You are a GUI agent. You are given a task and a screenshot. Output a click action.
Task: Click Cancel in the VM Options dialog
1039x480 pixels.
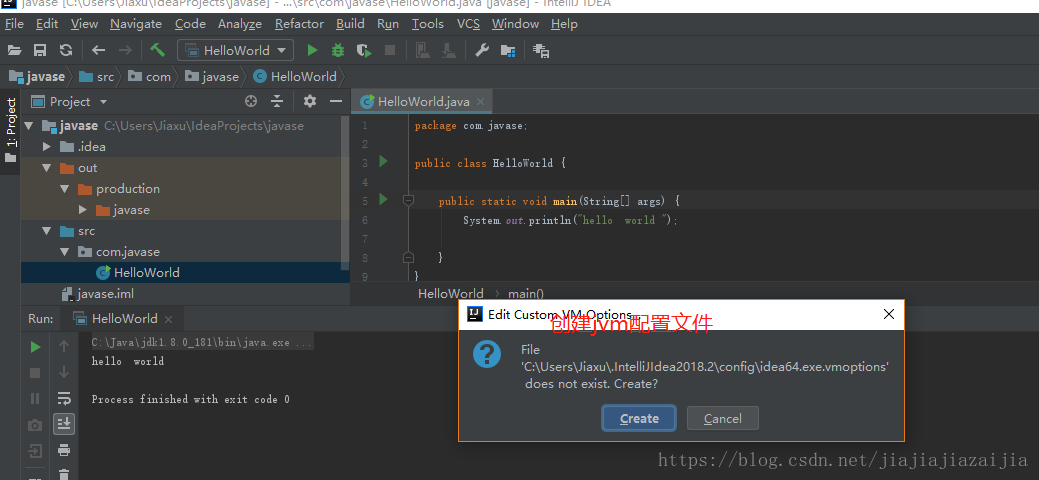722,418
